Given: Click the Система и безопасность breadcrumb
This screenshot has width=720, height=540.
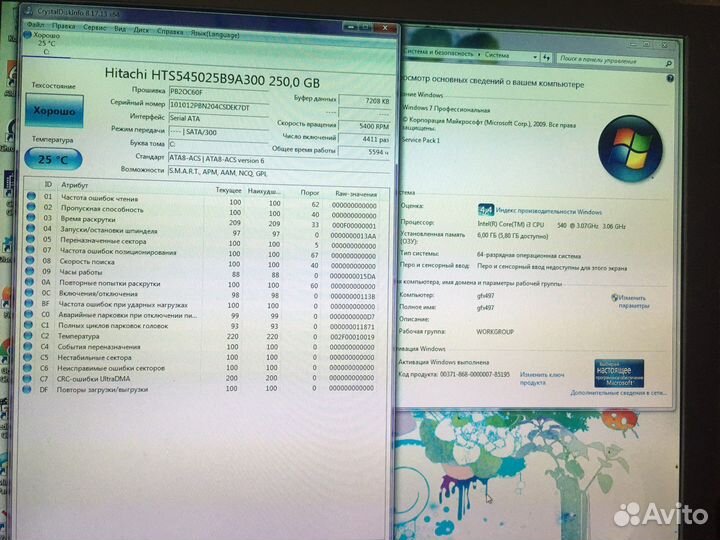Looking at the screenshot, I should point(439,53).
